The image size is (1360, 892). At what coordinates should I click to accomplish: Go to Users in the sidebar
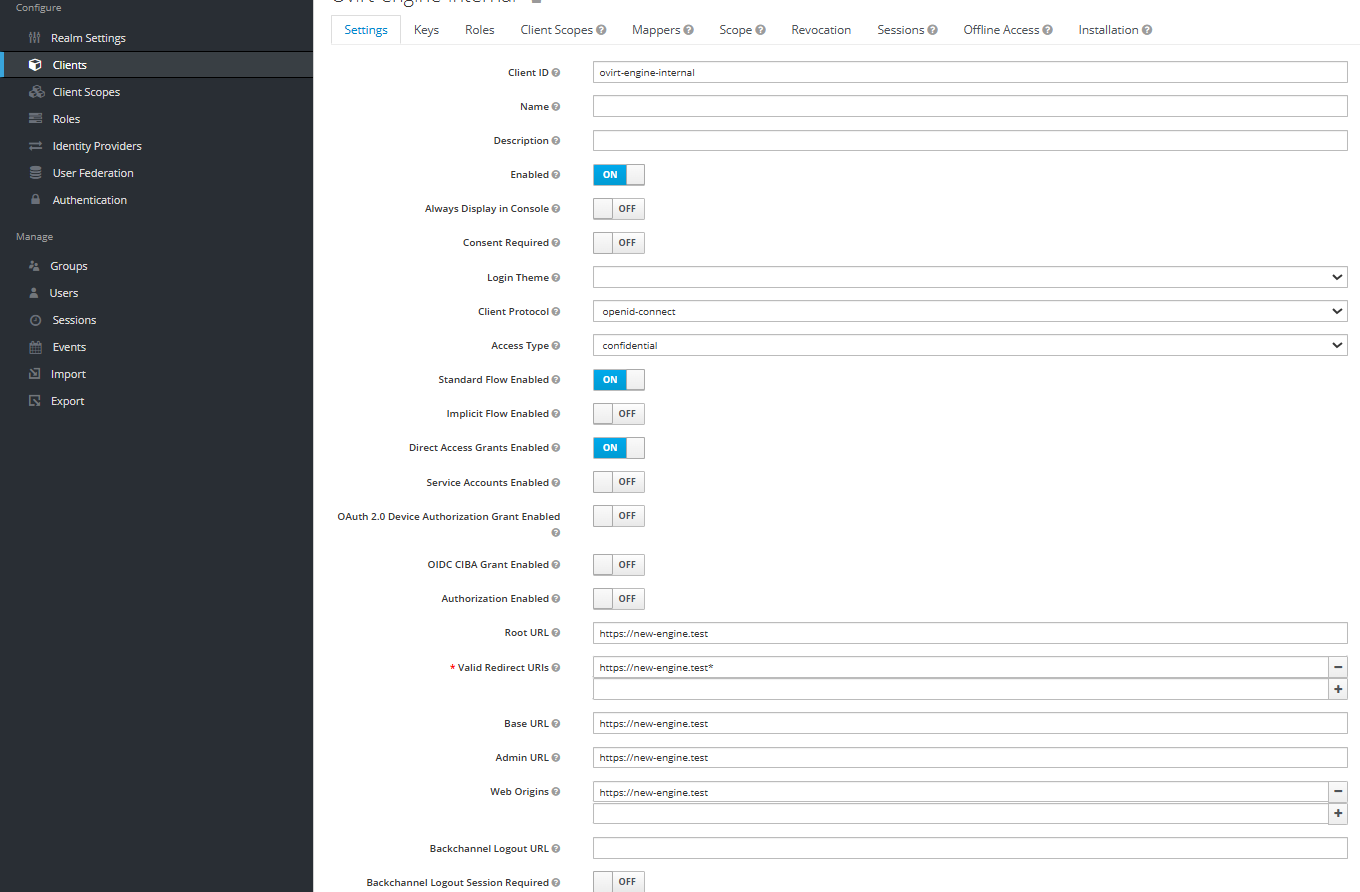pos(64,293)
